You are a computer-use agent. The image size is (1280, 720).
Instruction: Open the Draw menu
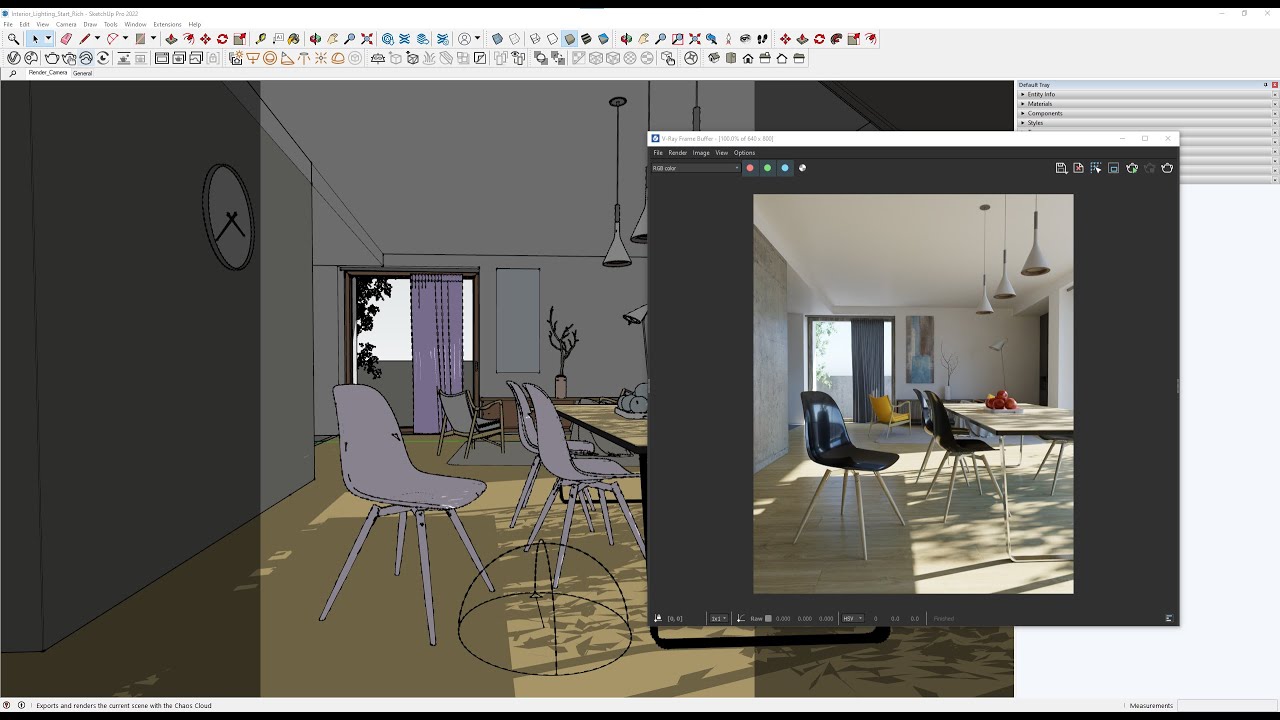tap(90, 24)
